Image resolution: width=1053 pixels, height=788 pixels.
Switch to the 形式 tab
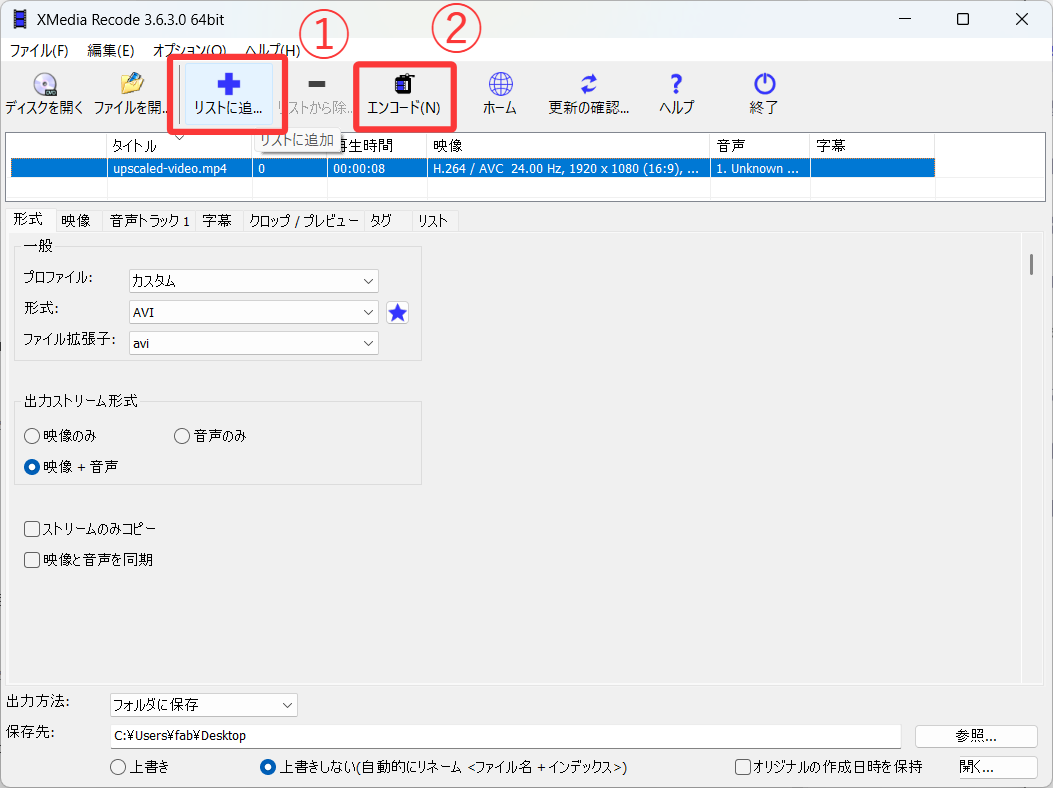point(28,219)
